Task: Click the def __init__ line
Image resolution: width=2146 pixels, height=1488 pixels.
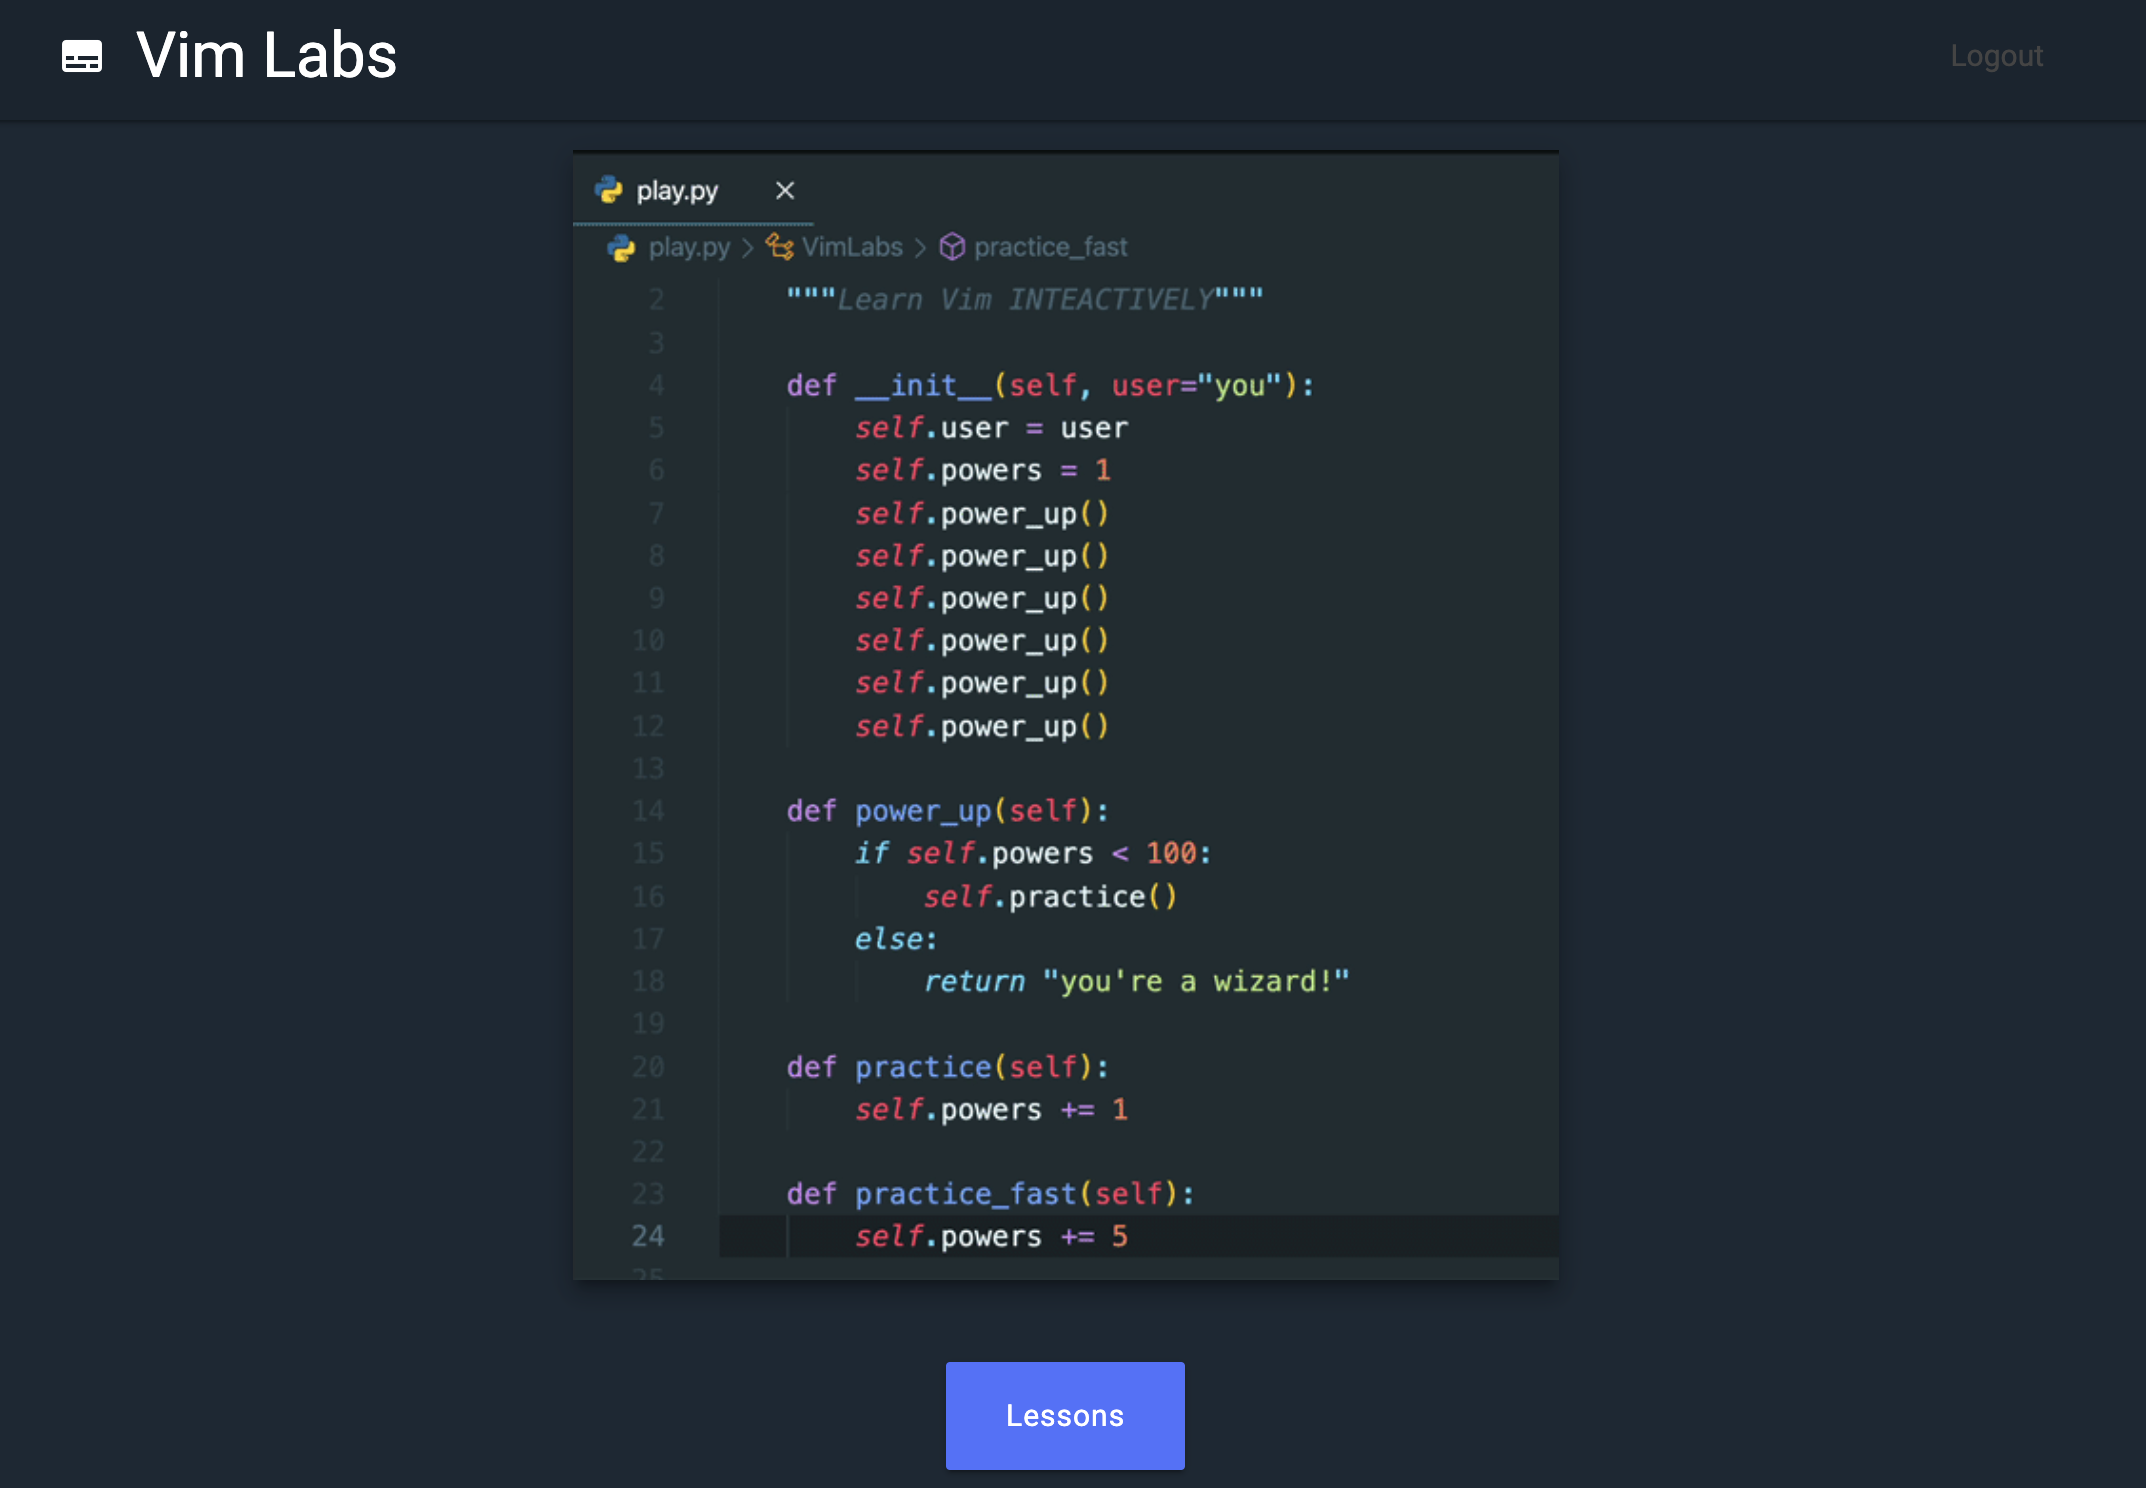Action: 1050,385
